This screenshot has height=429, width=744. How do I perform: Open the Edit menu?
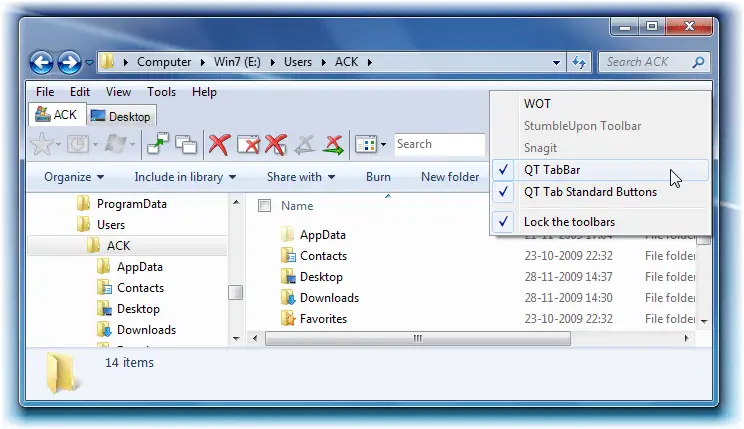[x=80, y=92]
